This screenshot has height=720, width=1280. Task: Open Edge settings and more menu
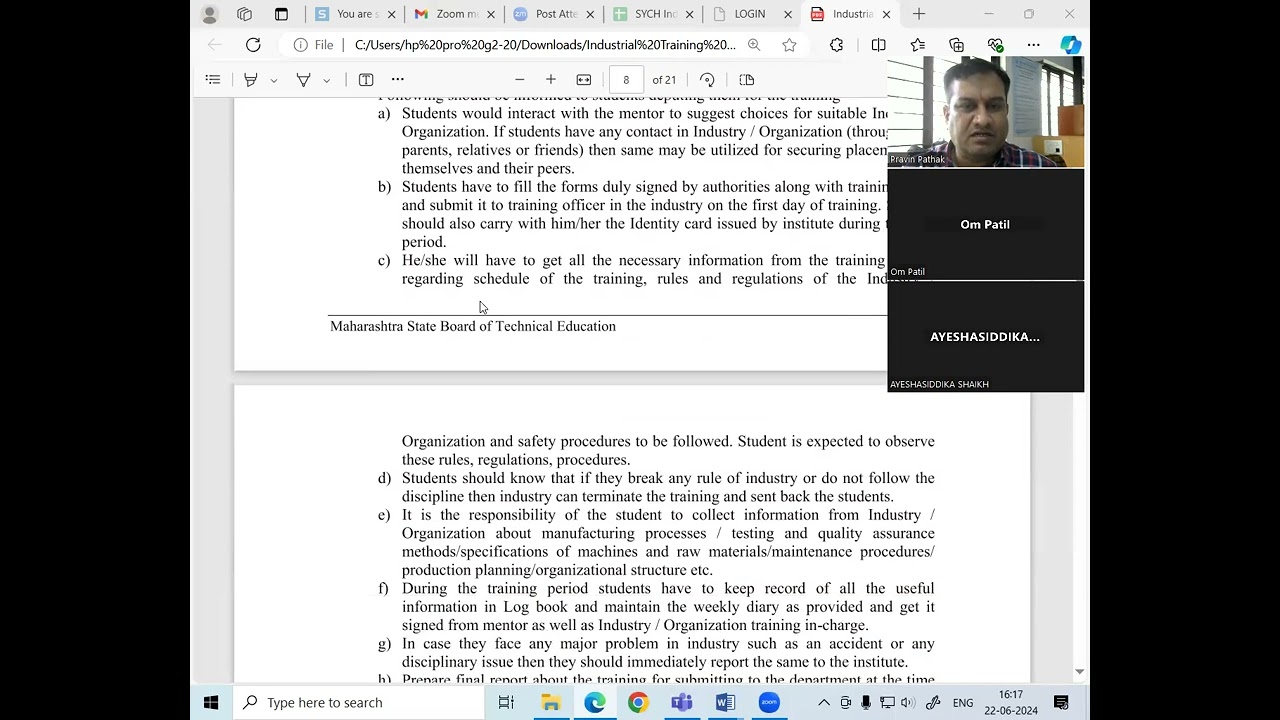coord(1034,45)
